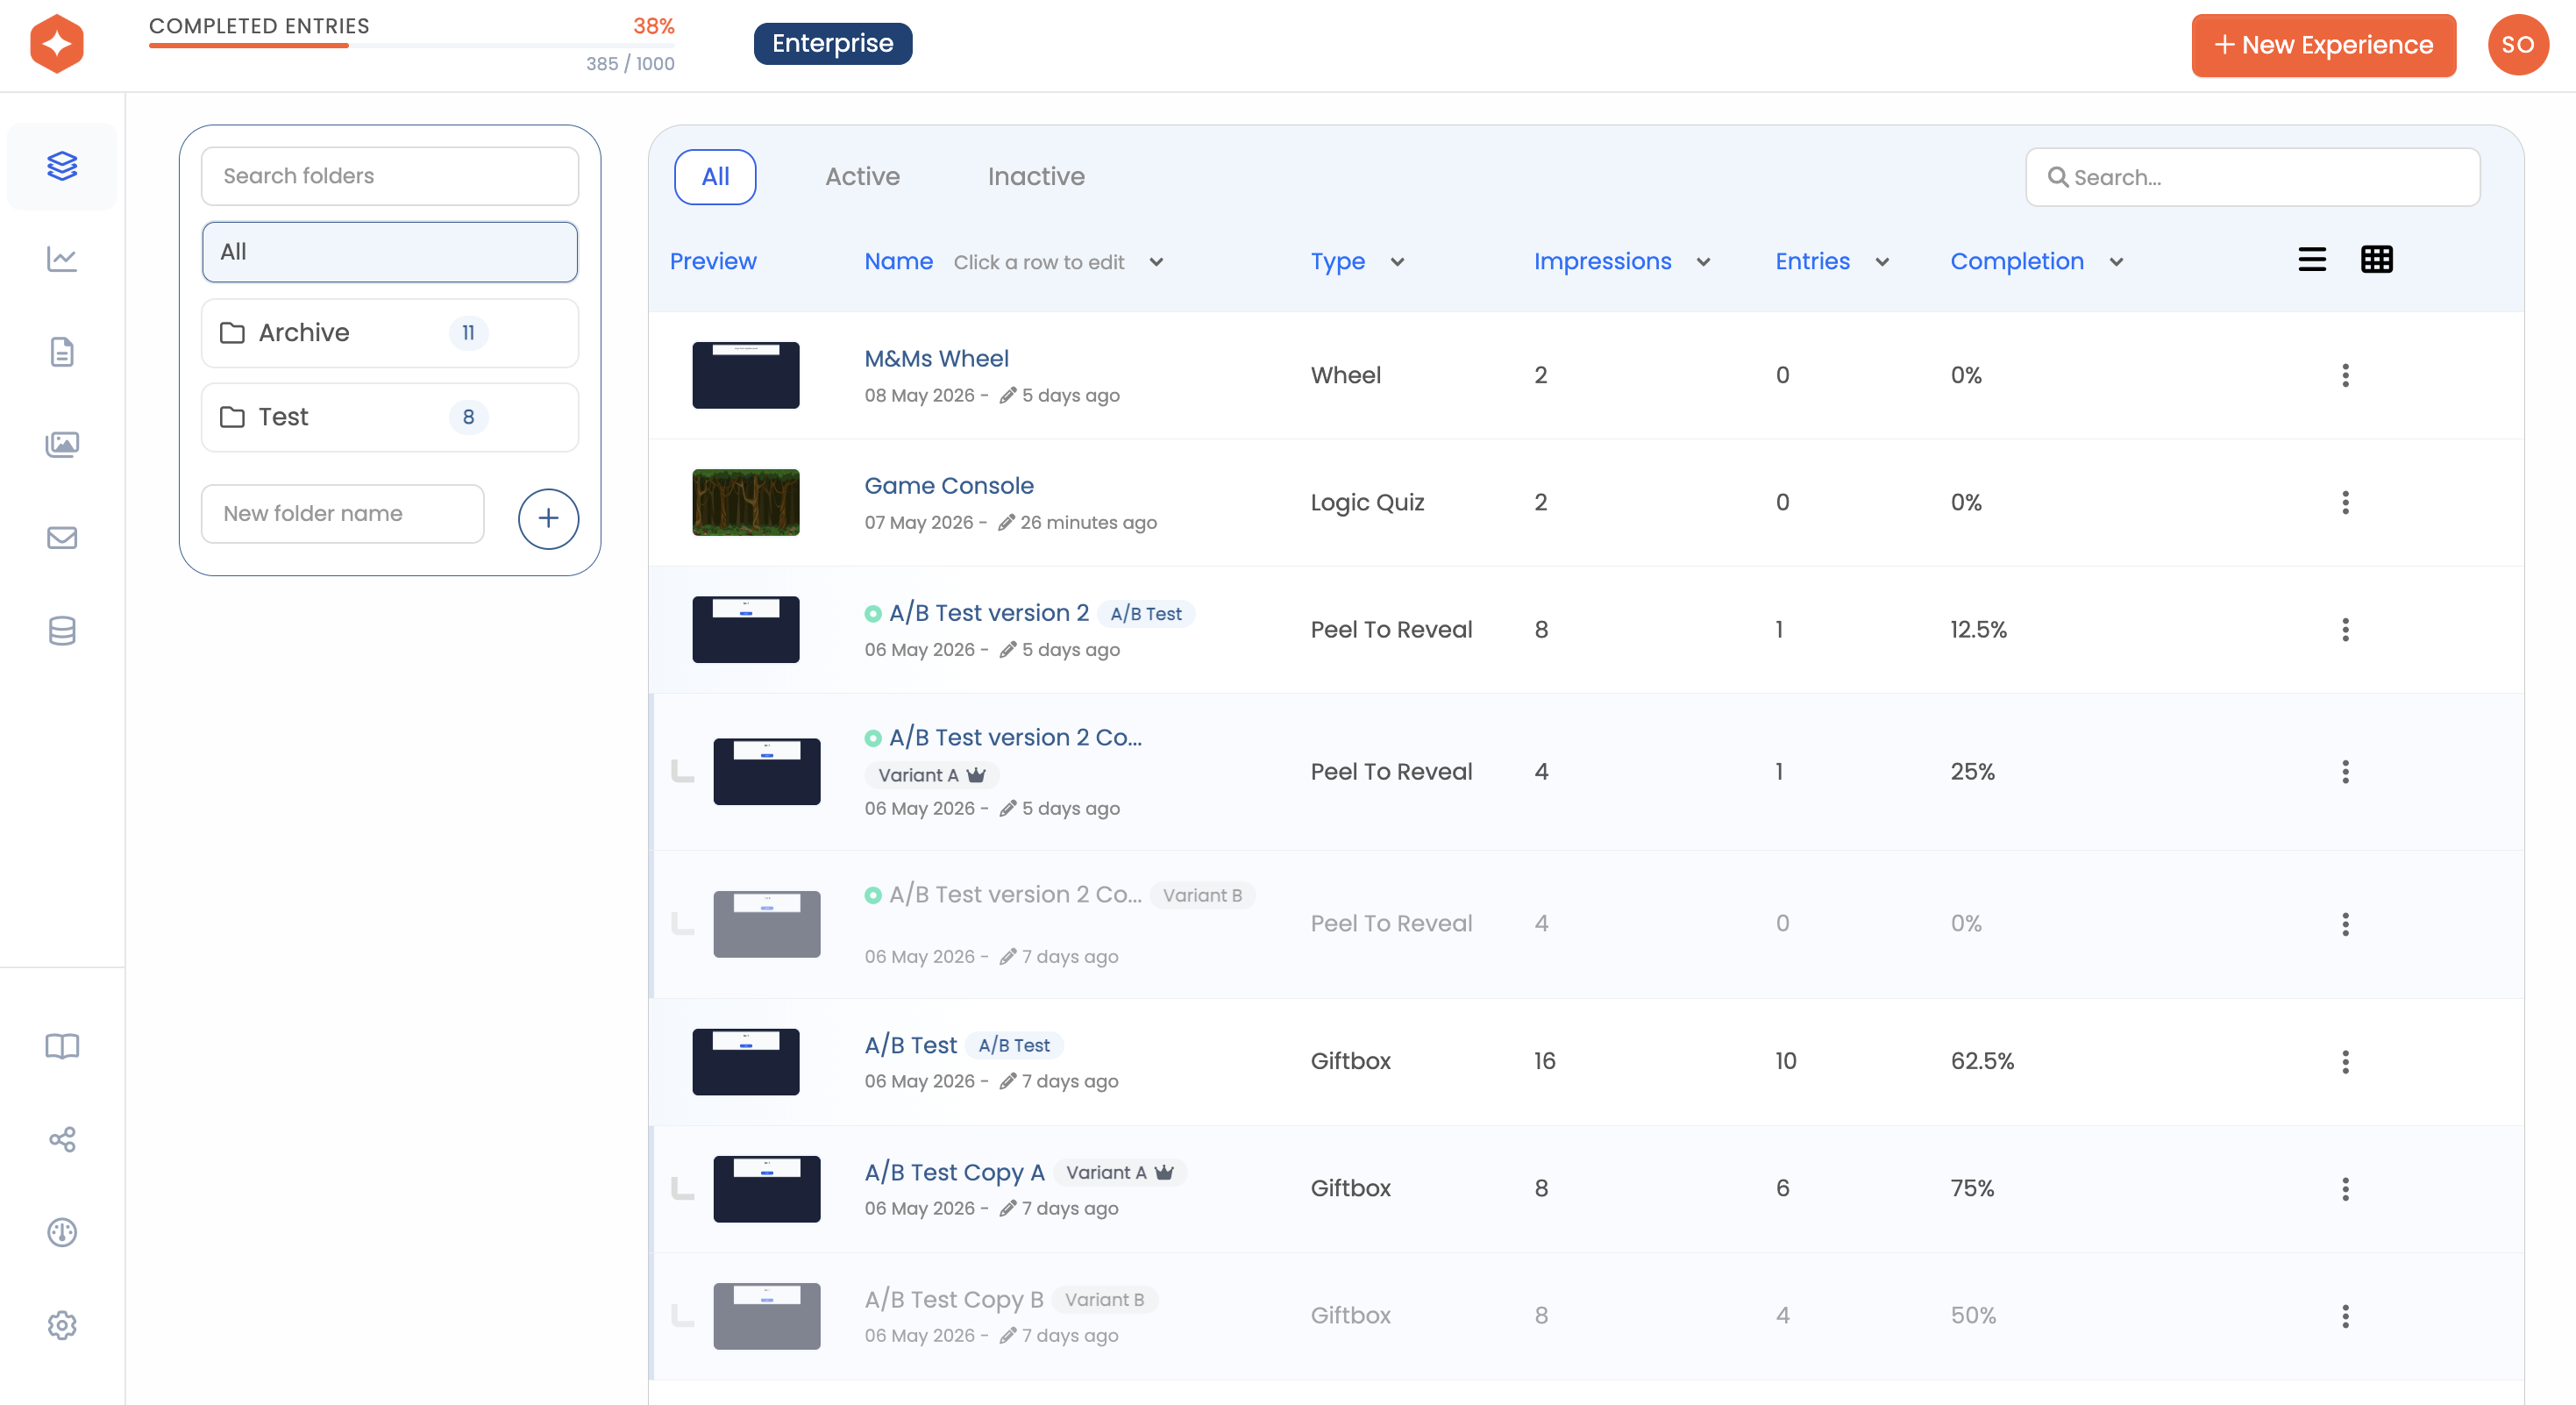Open the analytics chart icon in sidebar
The height and width of the screenshot is (1405, 2576).
pyautogui.click(x=62, y=259)
